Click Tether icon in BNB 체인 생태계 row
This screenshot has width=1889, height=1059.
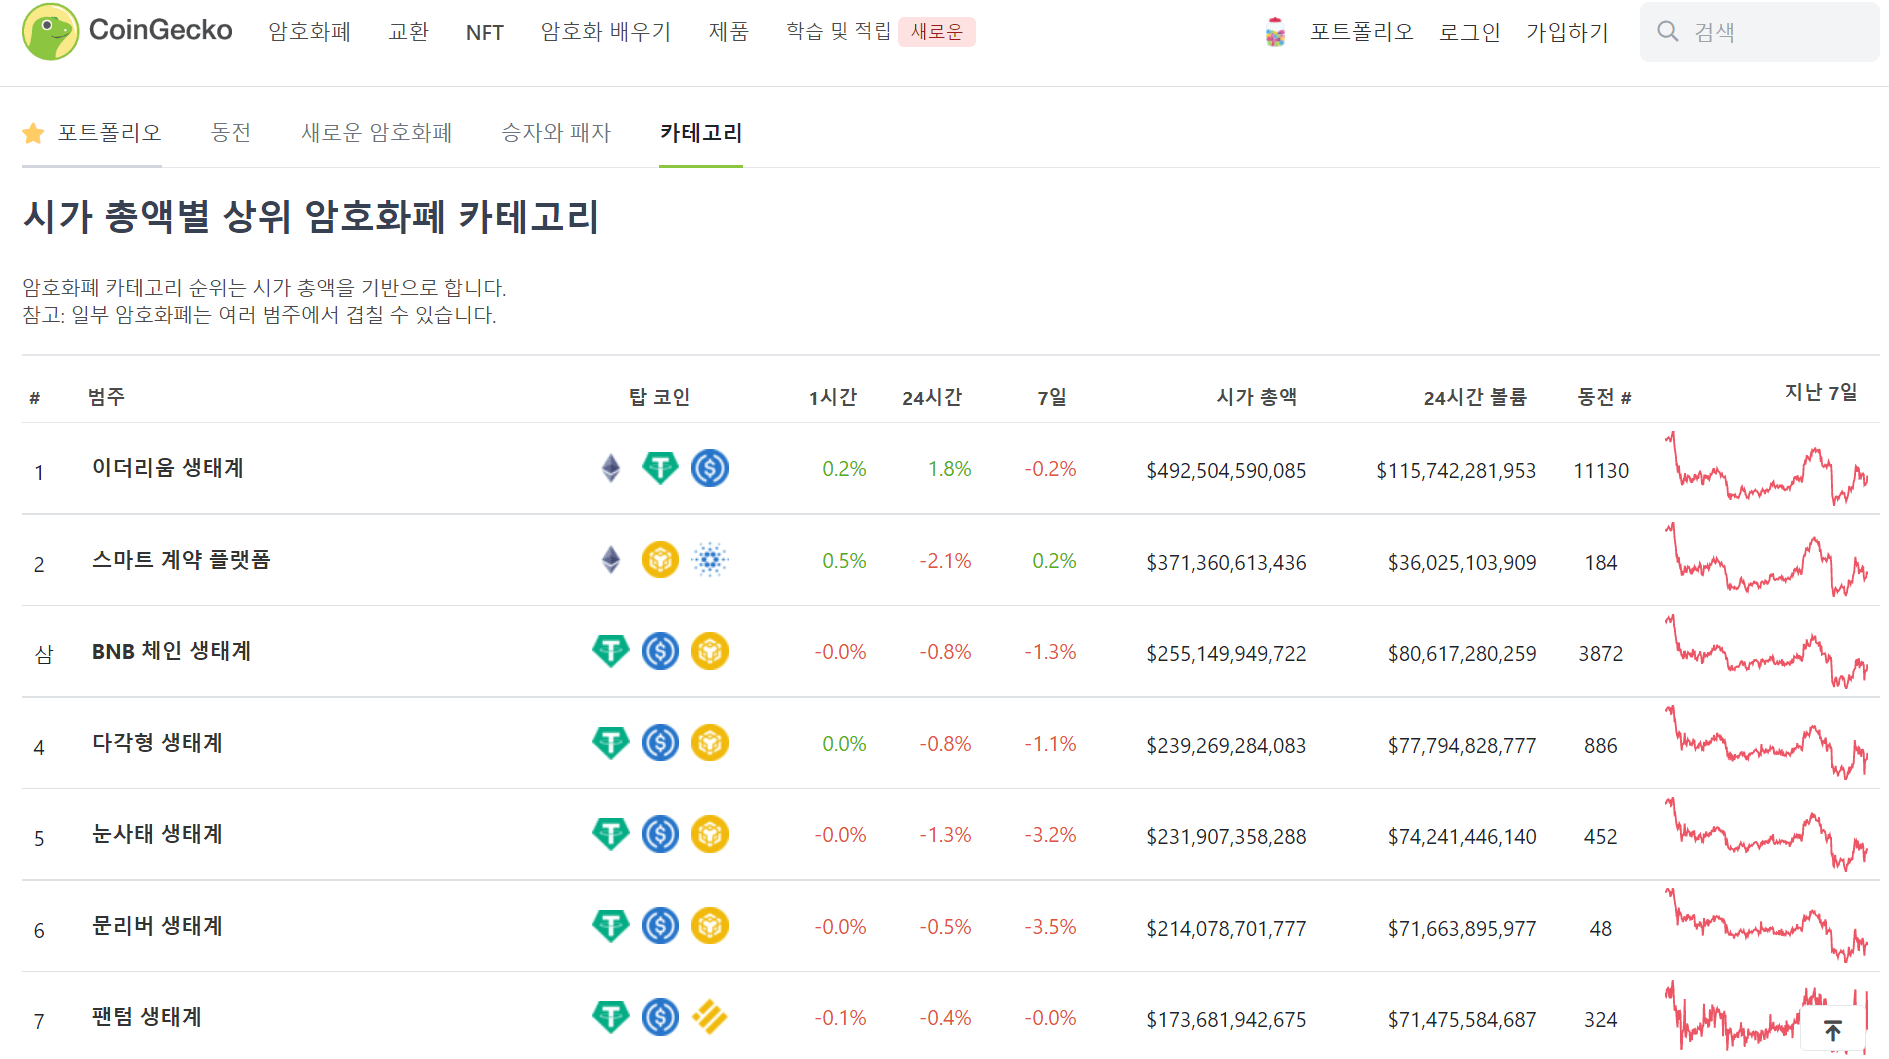click(x=610, y=651)
